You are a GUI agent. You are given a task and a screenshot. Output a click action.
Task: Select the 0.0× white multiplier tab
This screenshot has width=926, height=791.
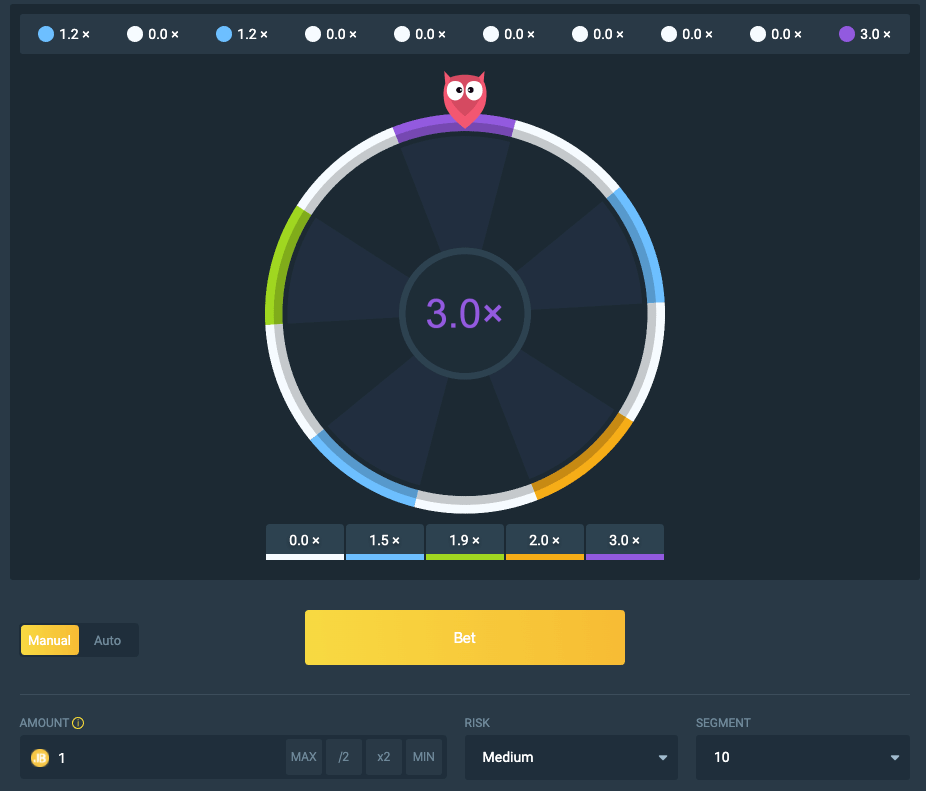point(304,540)
